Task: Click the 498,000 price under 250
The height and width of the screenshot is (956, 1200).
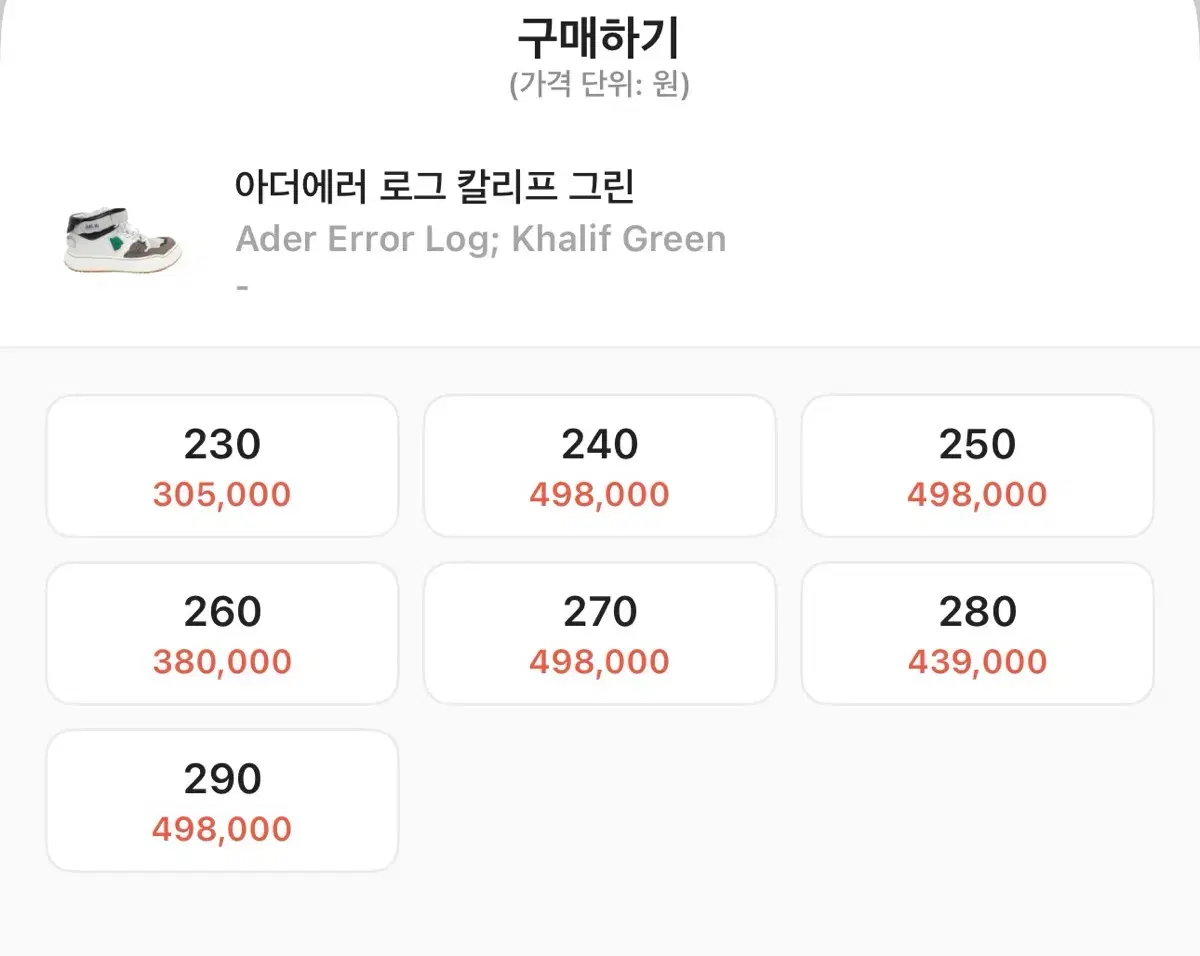Action: point(977,494)
